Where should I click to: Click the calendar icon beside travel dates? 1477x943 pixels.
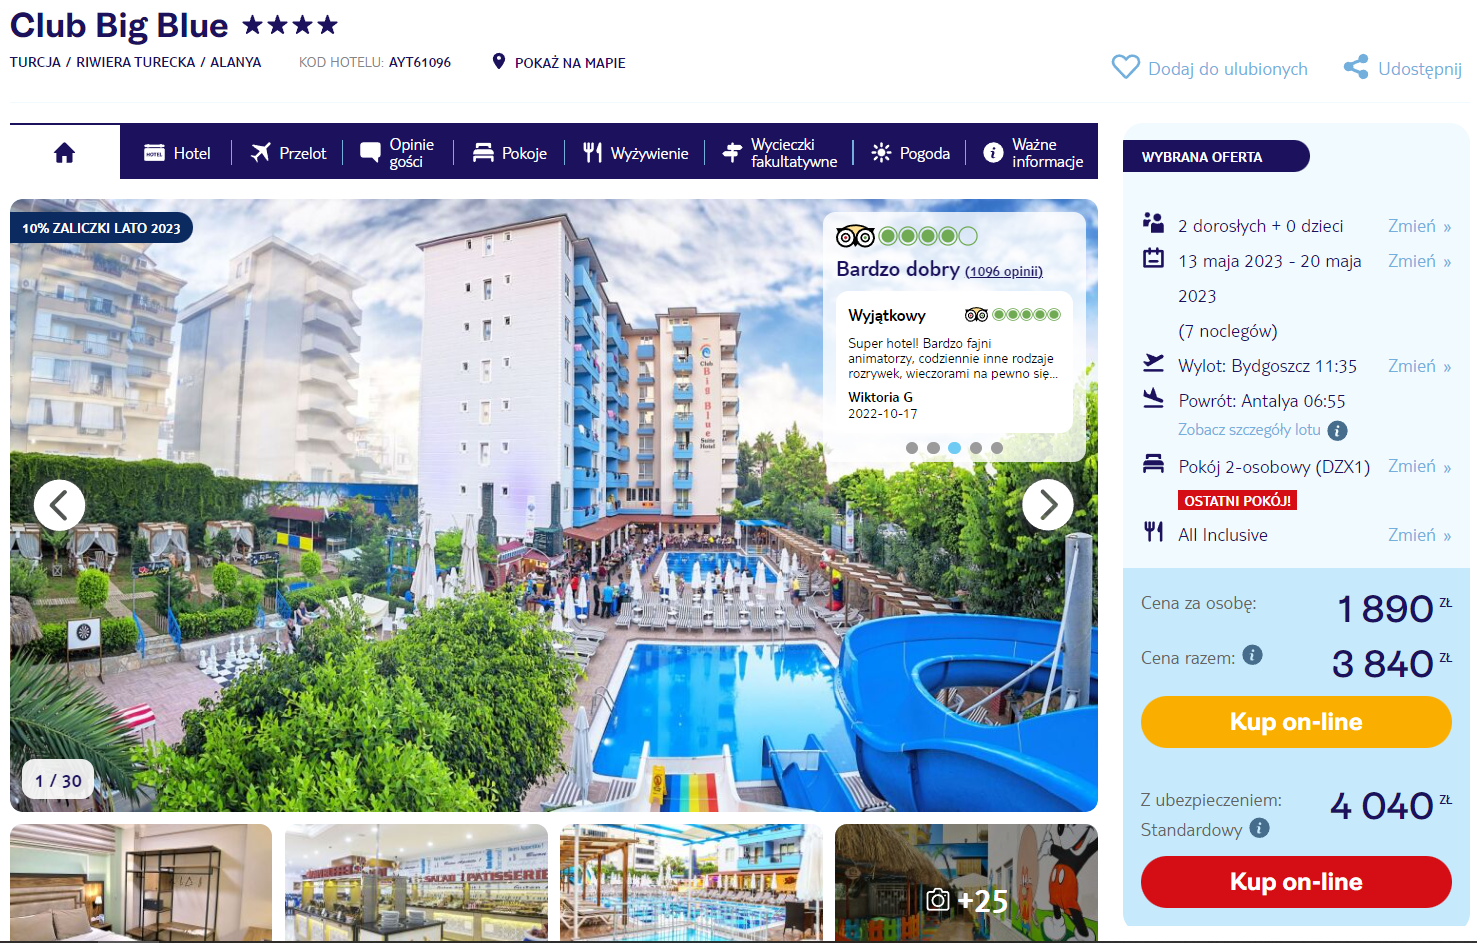pyautogui.click(x=1154, y=258)
